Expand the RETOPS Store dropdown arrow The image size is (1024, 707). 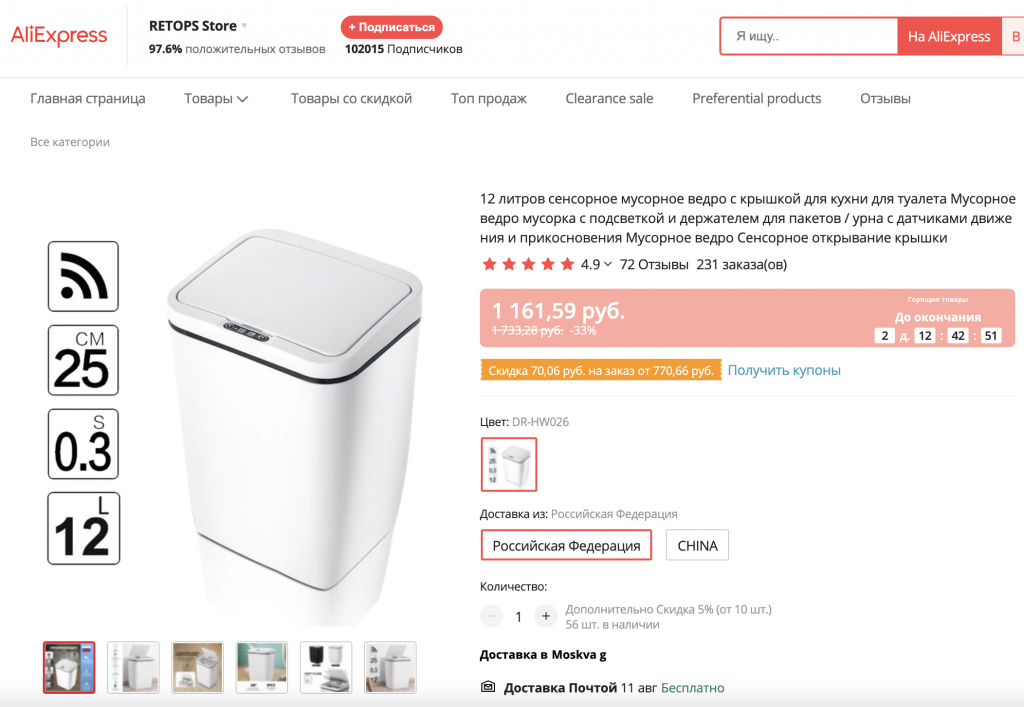[245, 25]
